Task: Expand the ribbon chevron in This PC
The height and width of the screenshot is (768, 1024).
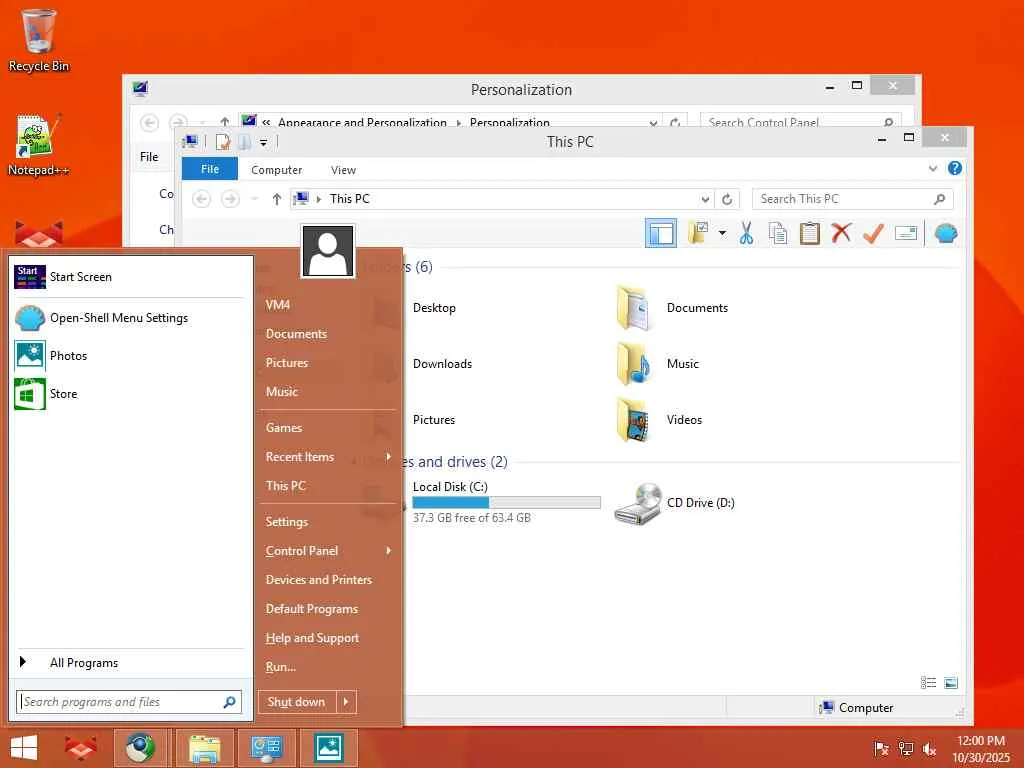Action: [x=933, y=168]
